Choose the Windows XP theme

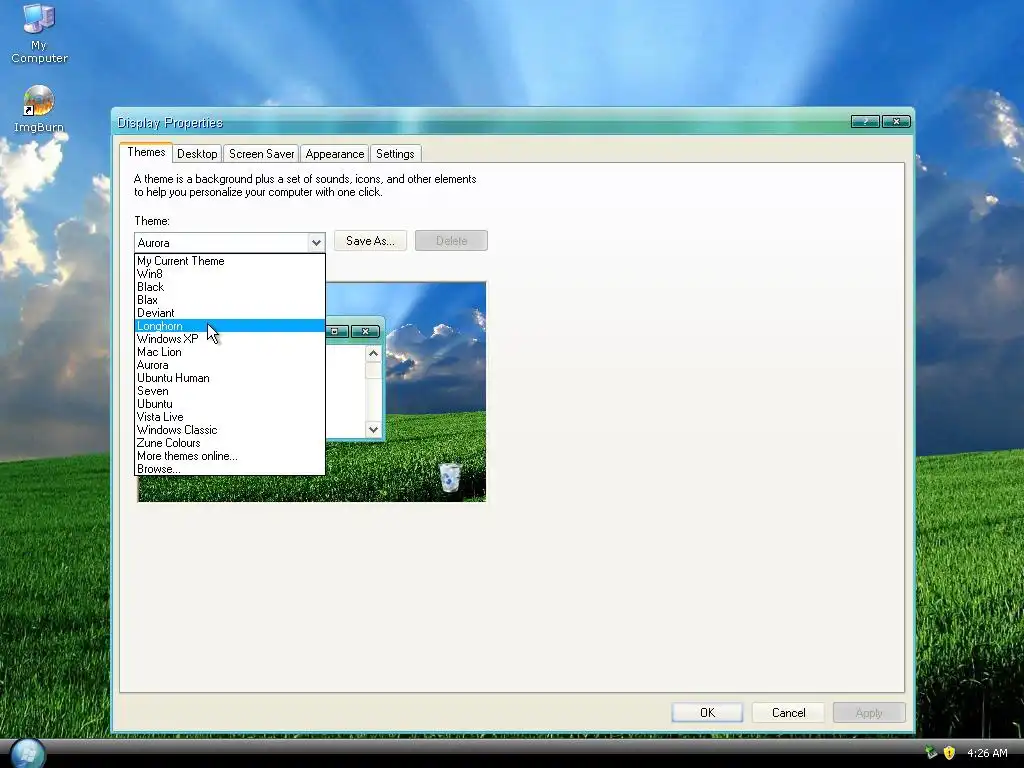(229, 339)
